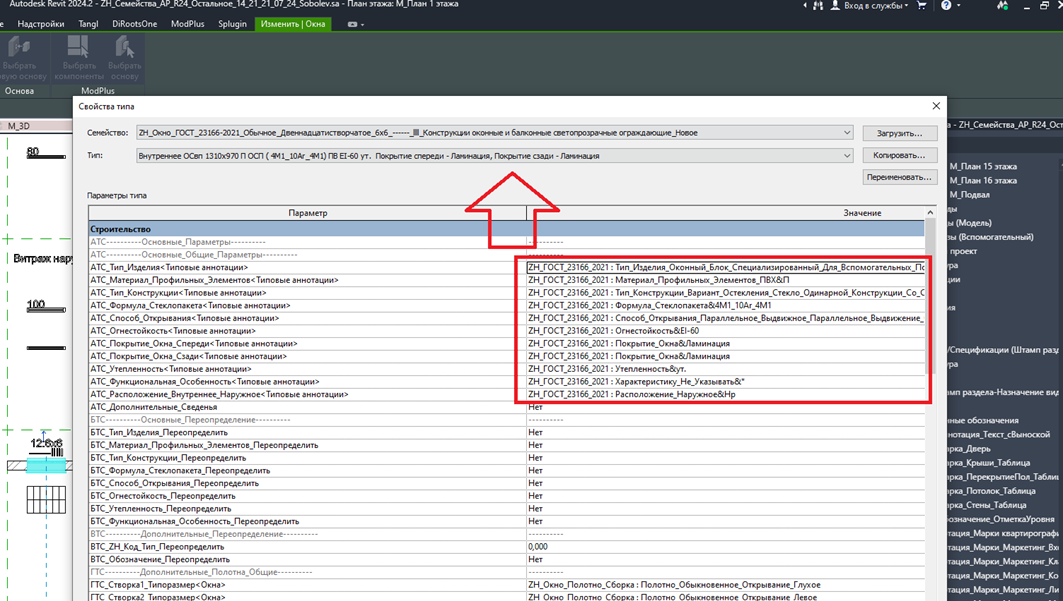
Task: Expand the help menu dropdown arrow
Action: pos(958,5)
